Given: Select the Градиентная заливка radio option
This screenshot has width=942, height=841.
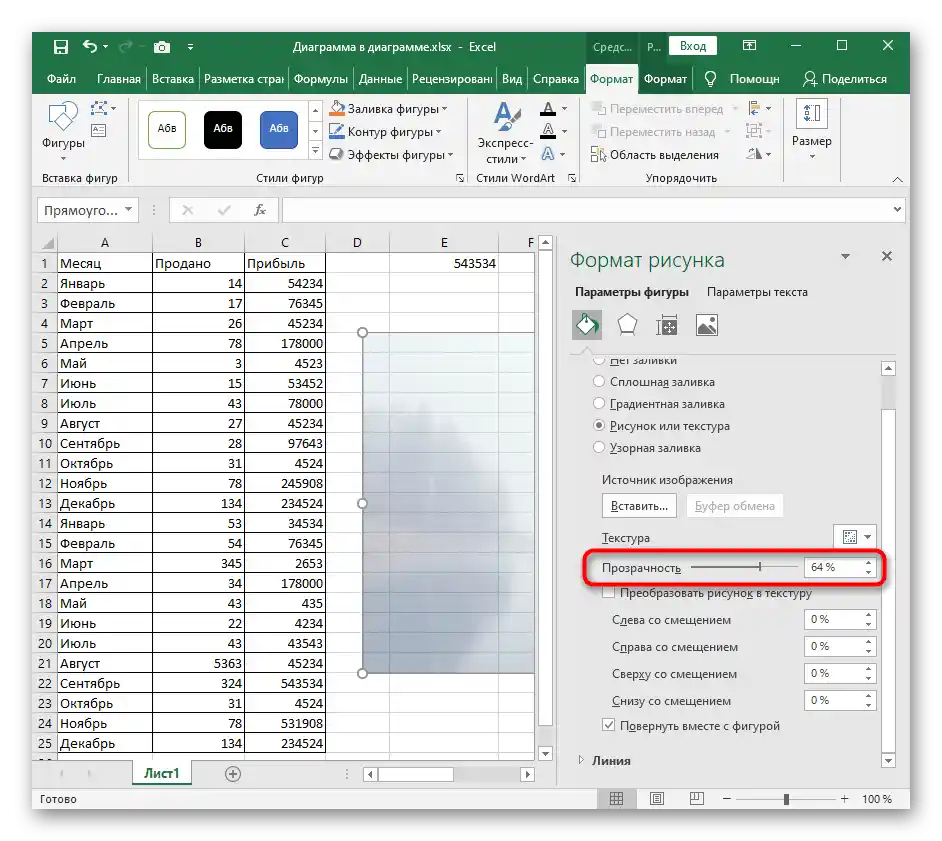Looking at the screenshot, I should pos(599,404).
